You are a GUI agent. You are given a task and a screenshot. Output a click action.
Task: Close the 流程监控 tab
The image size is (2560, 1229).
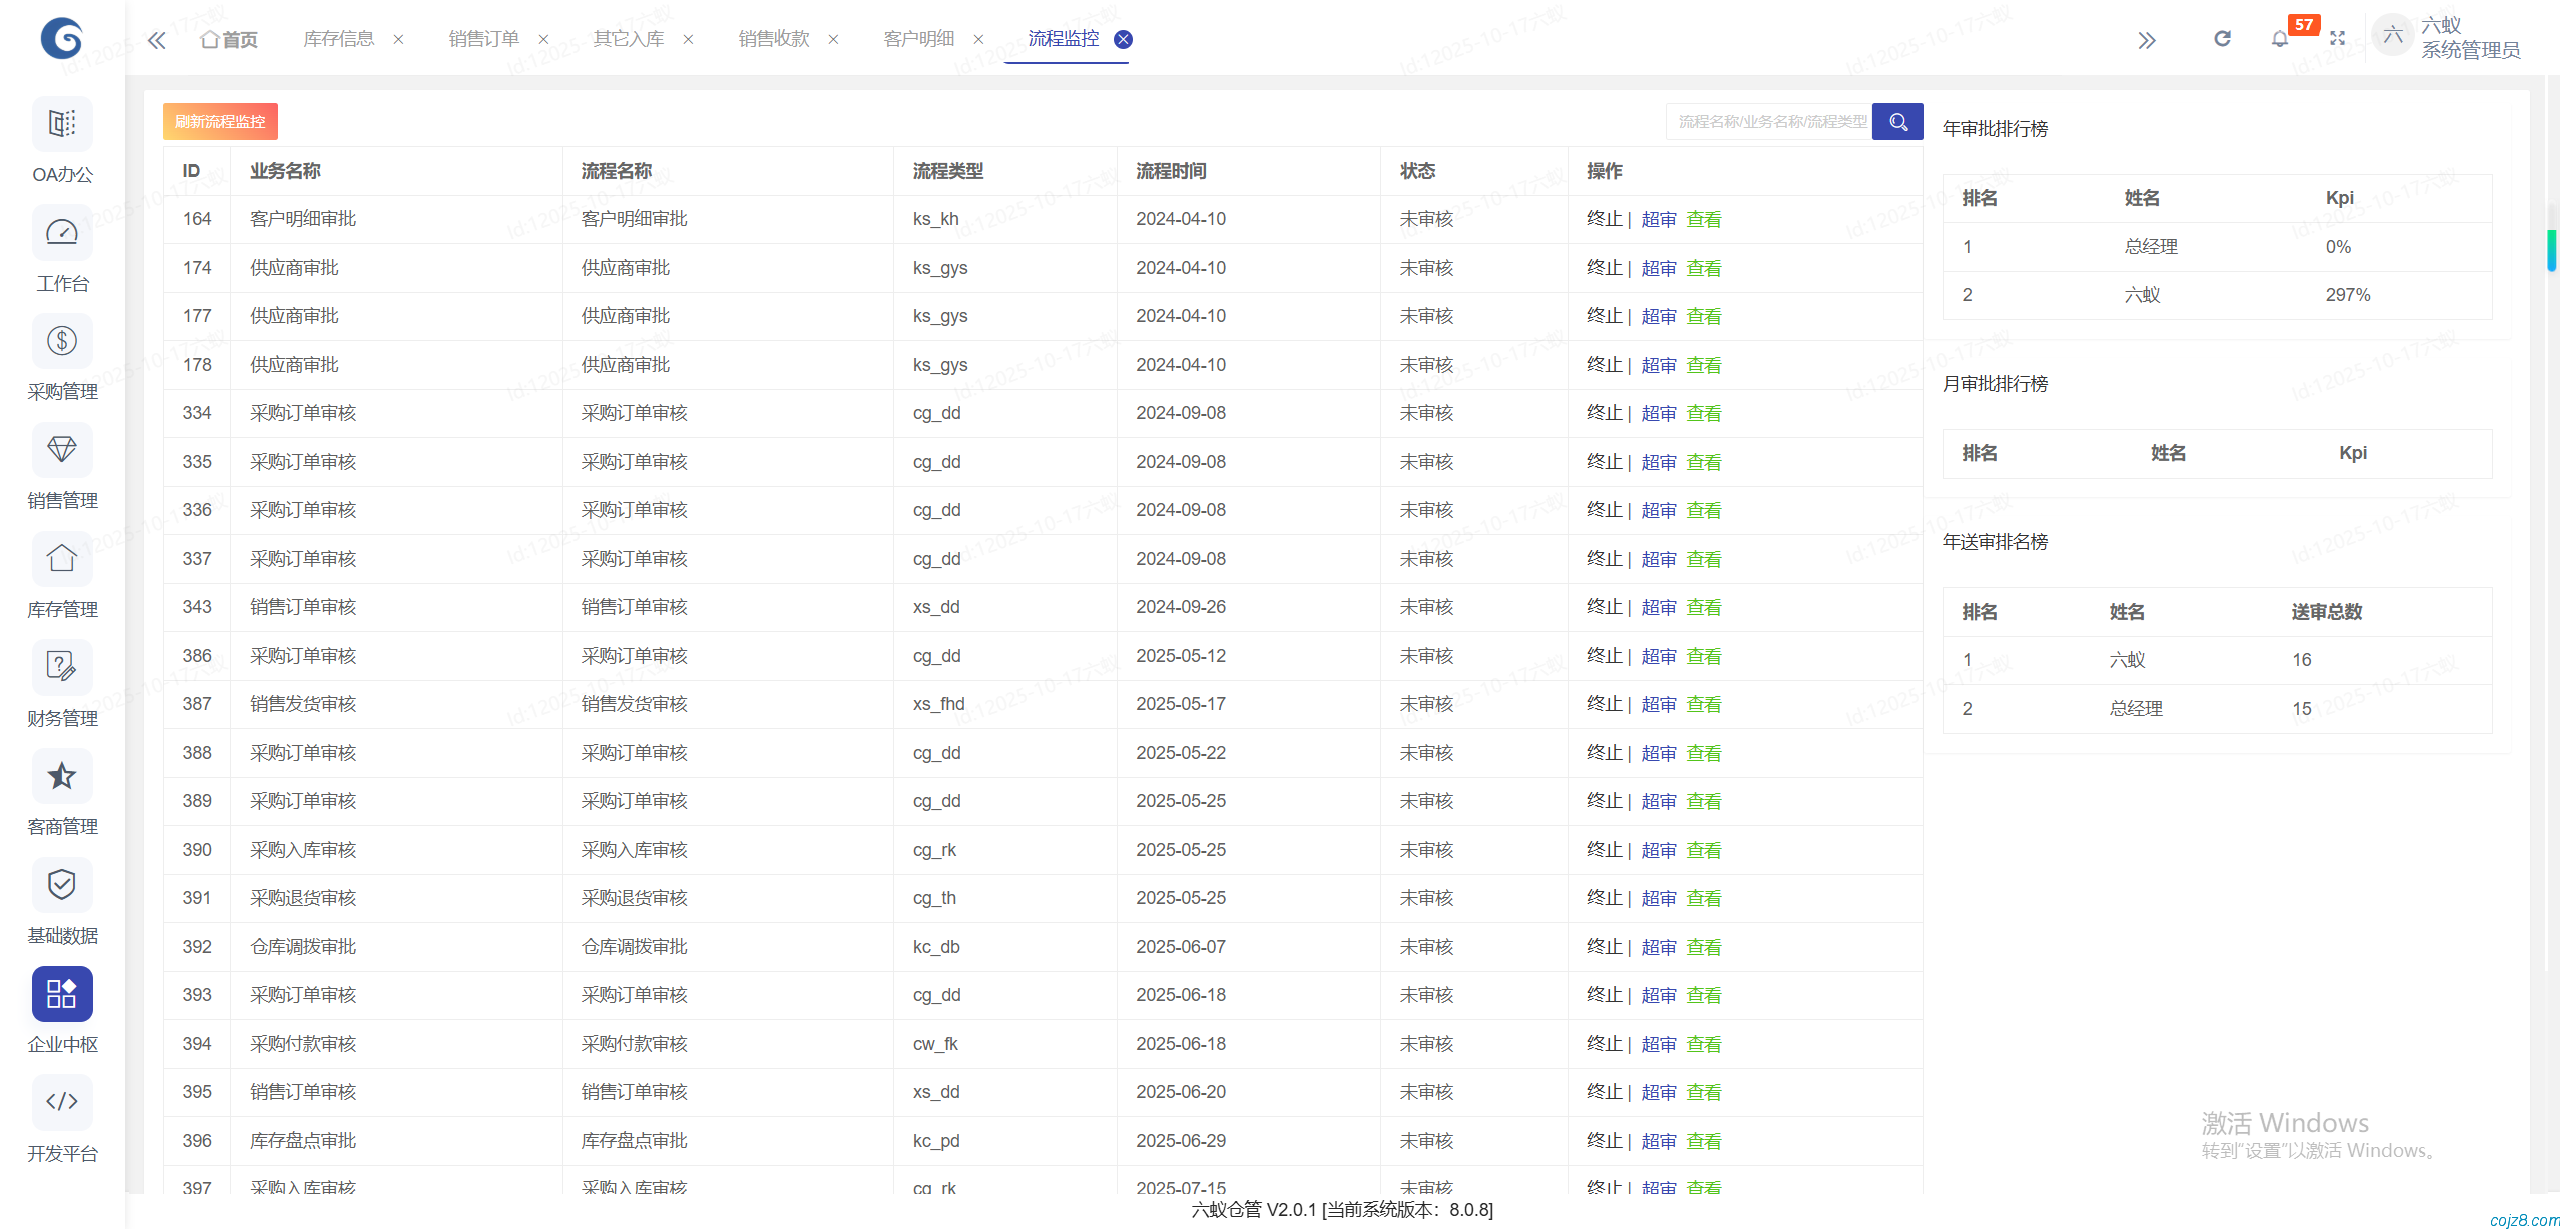[x=1124, y=39]
